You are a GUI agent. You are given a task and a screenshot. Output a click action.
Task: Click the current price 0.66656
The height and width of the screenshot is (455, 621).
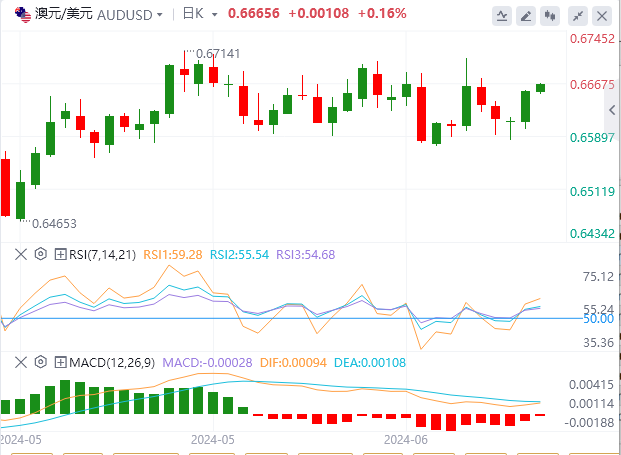[x=254, y=13]
